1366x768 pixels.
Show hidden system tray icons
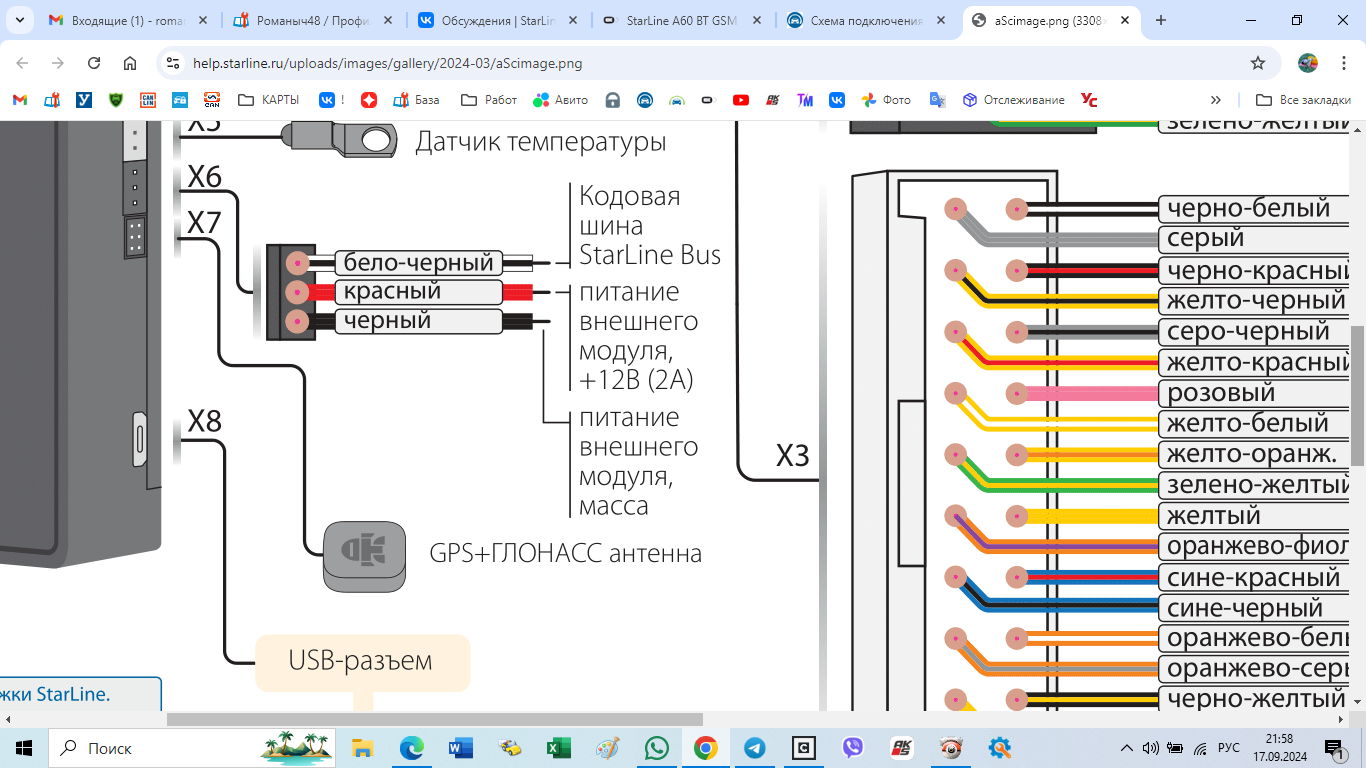[x=1127, y=748]
